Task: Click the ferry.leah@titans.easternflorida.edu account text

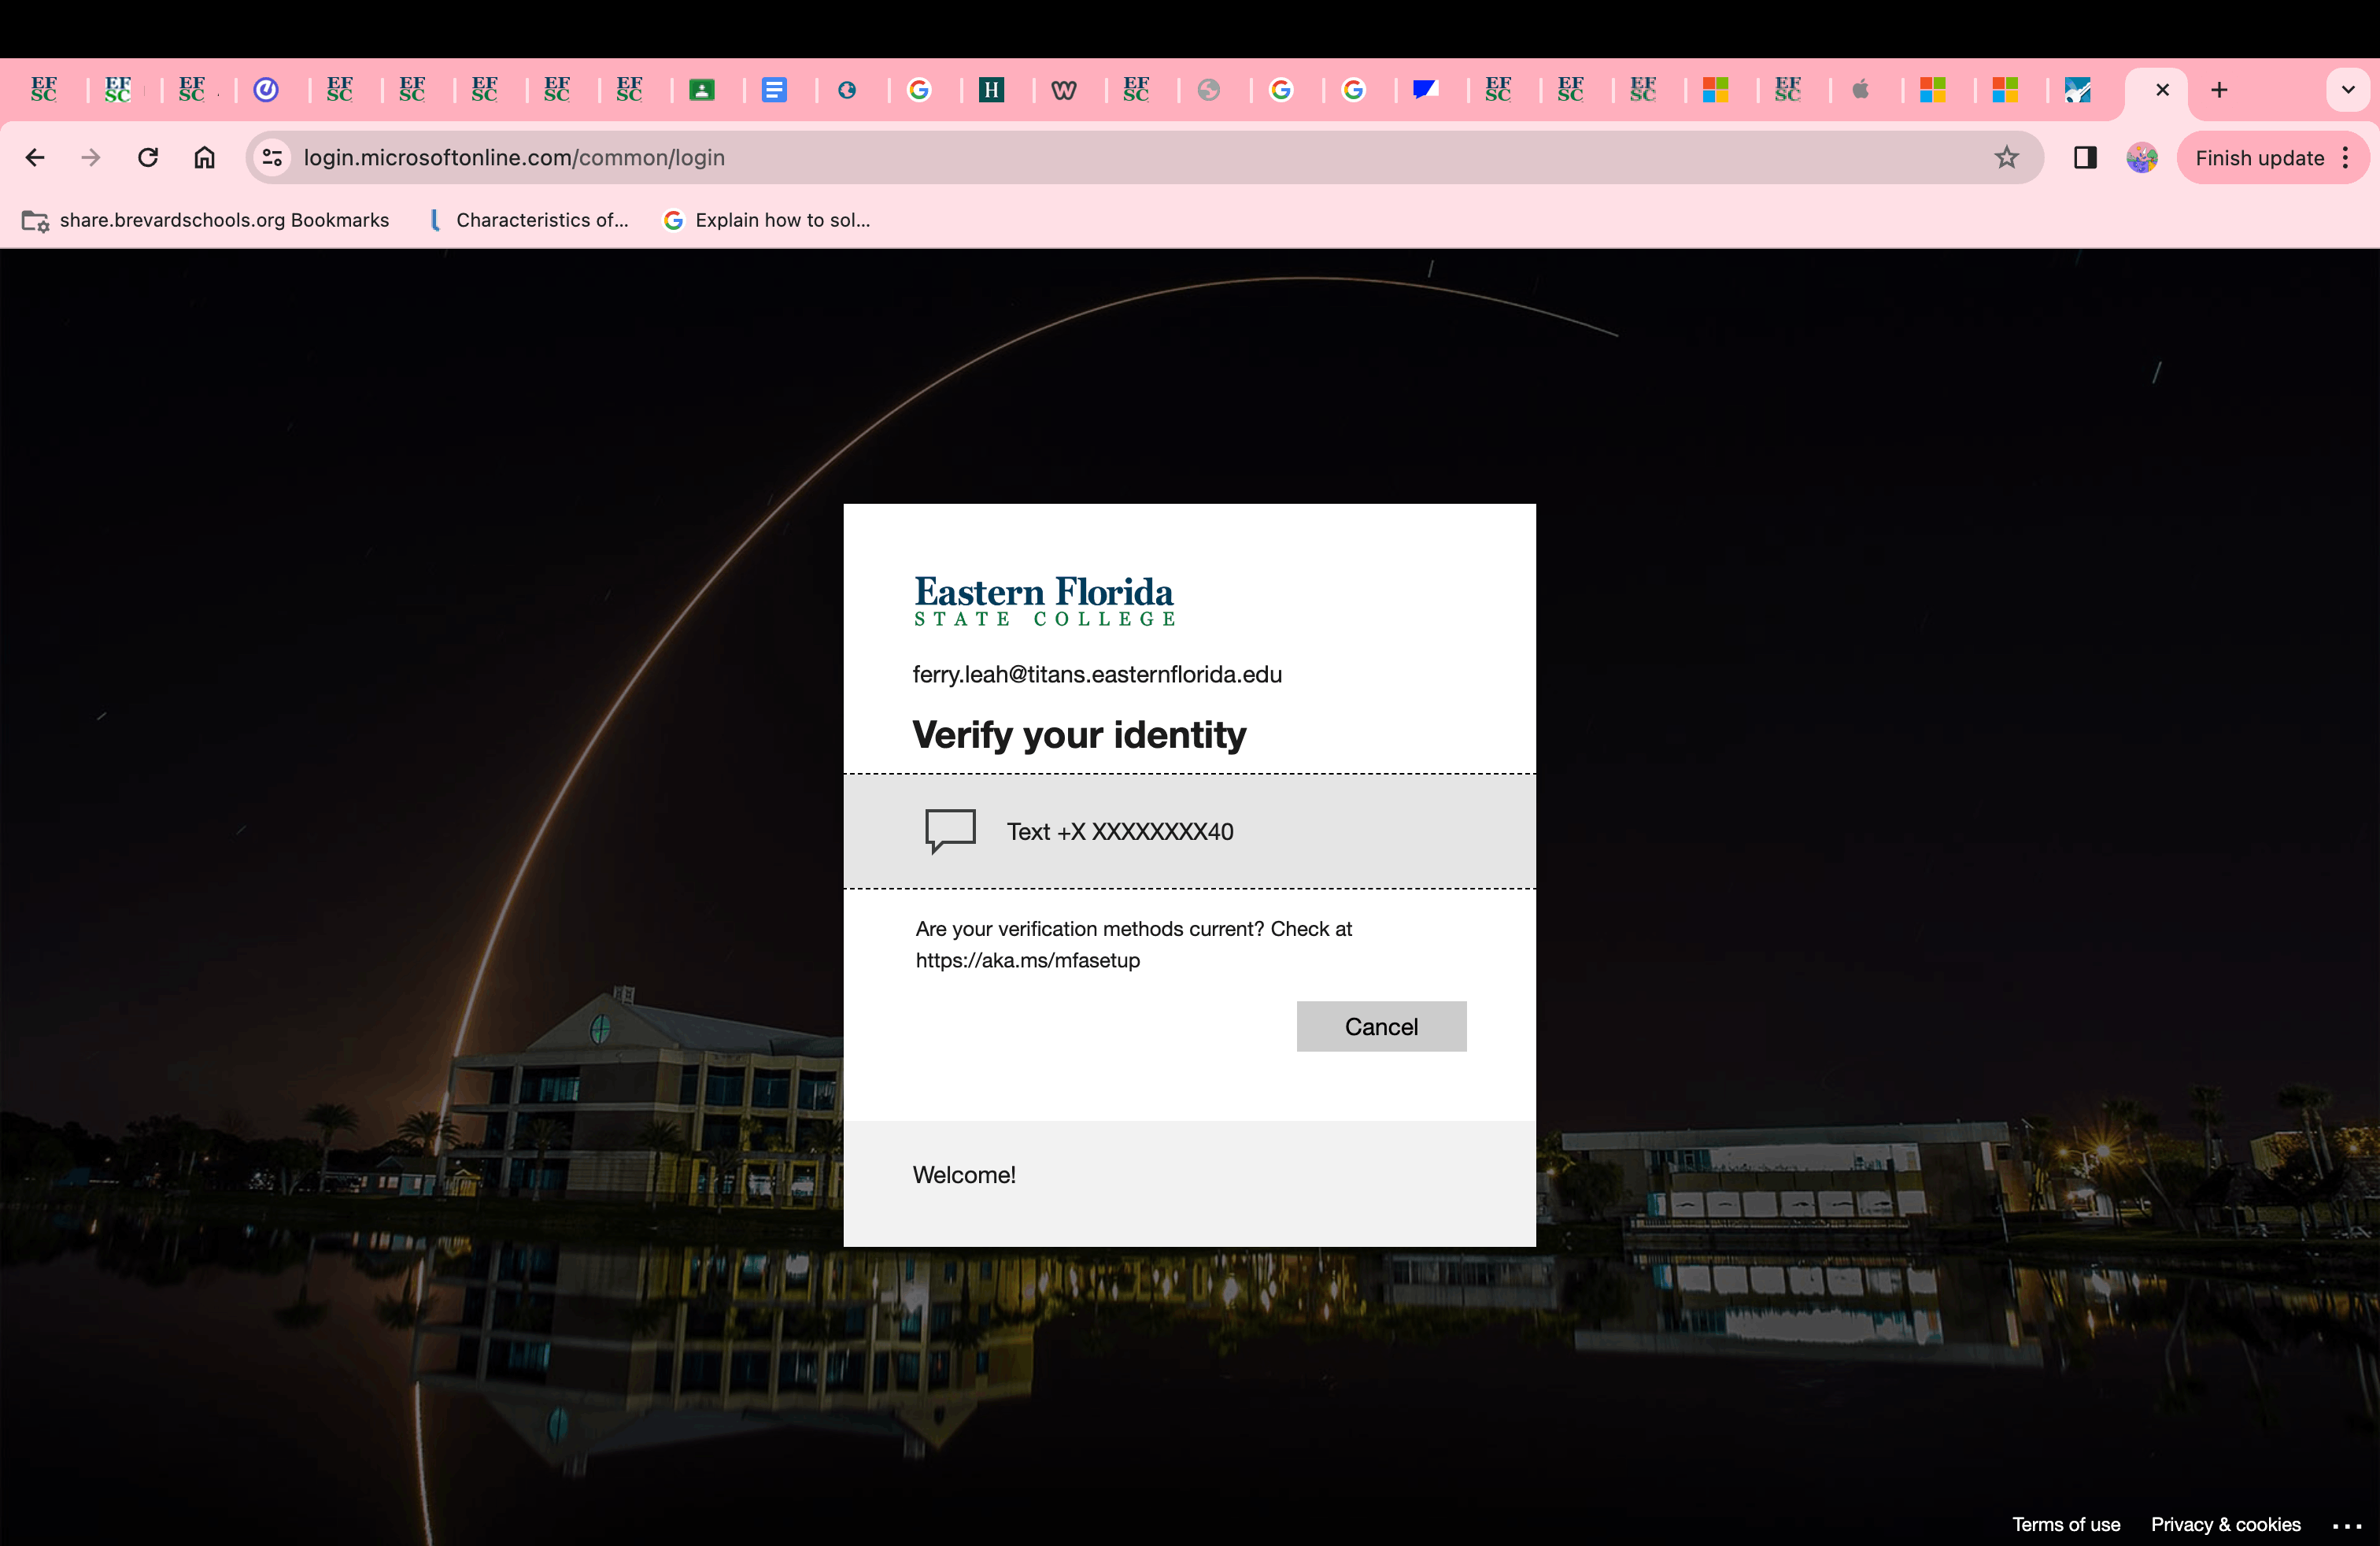Action: point(1097,674)
